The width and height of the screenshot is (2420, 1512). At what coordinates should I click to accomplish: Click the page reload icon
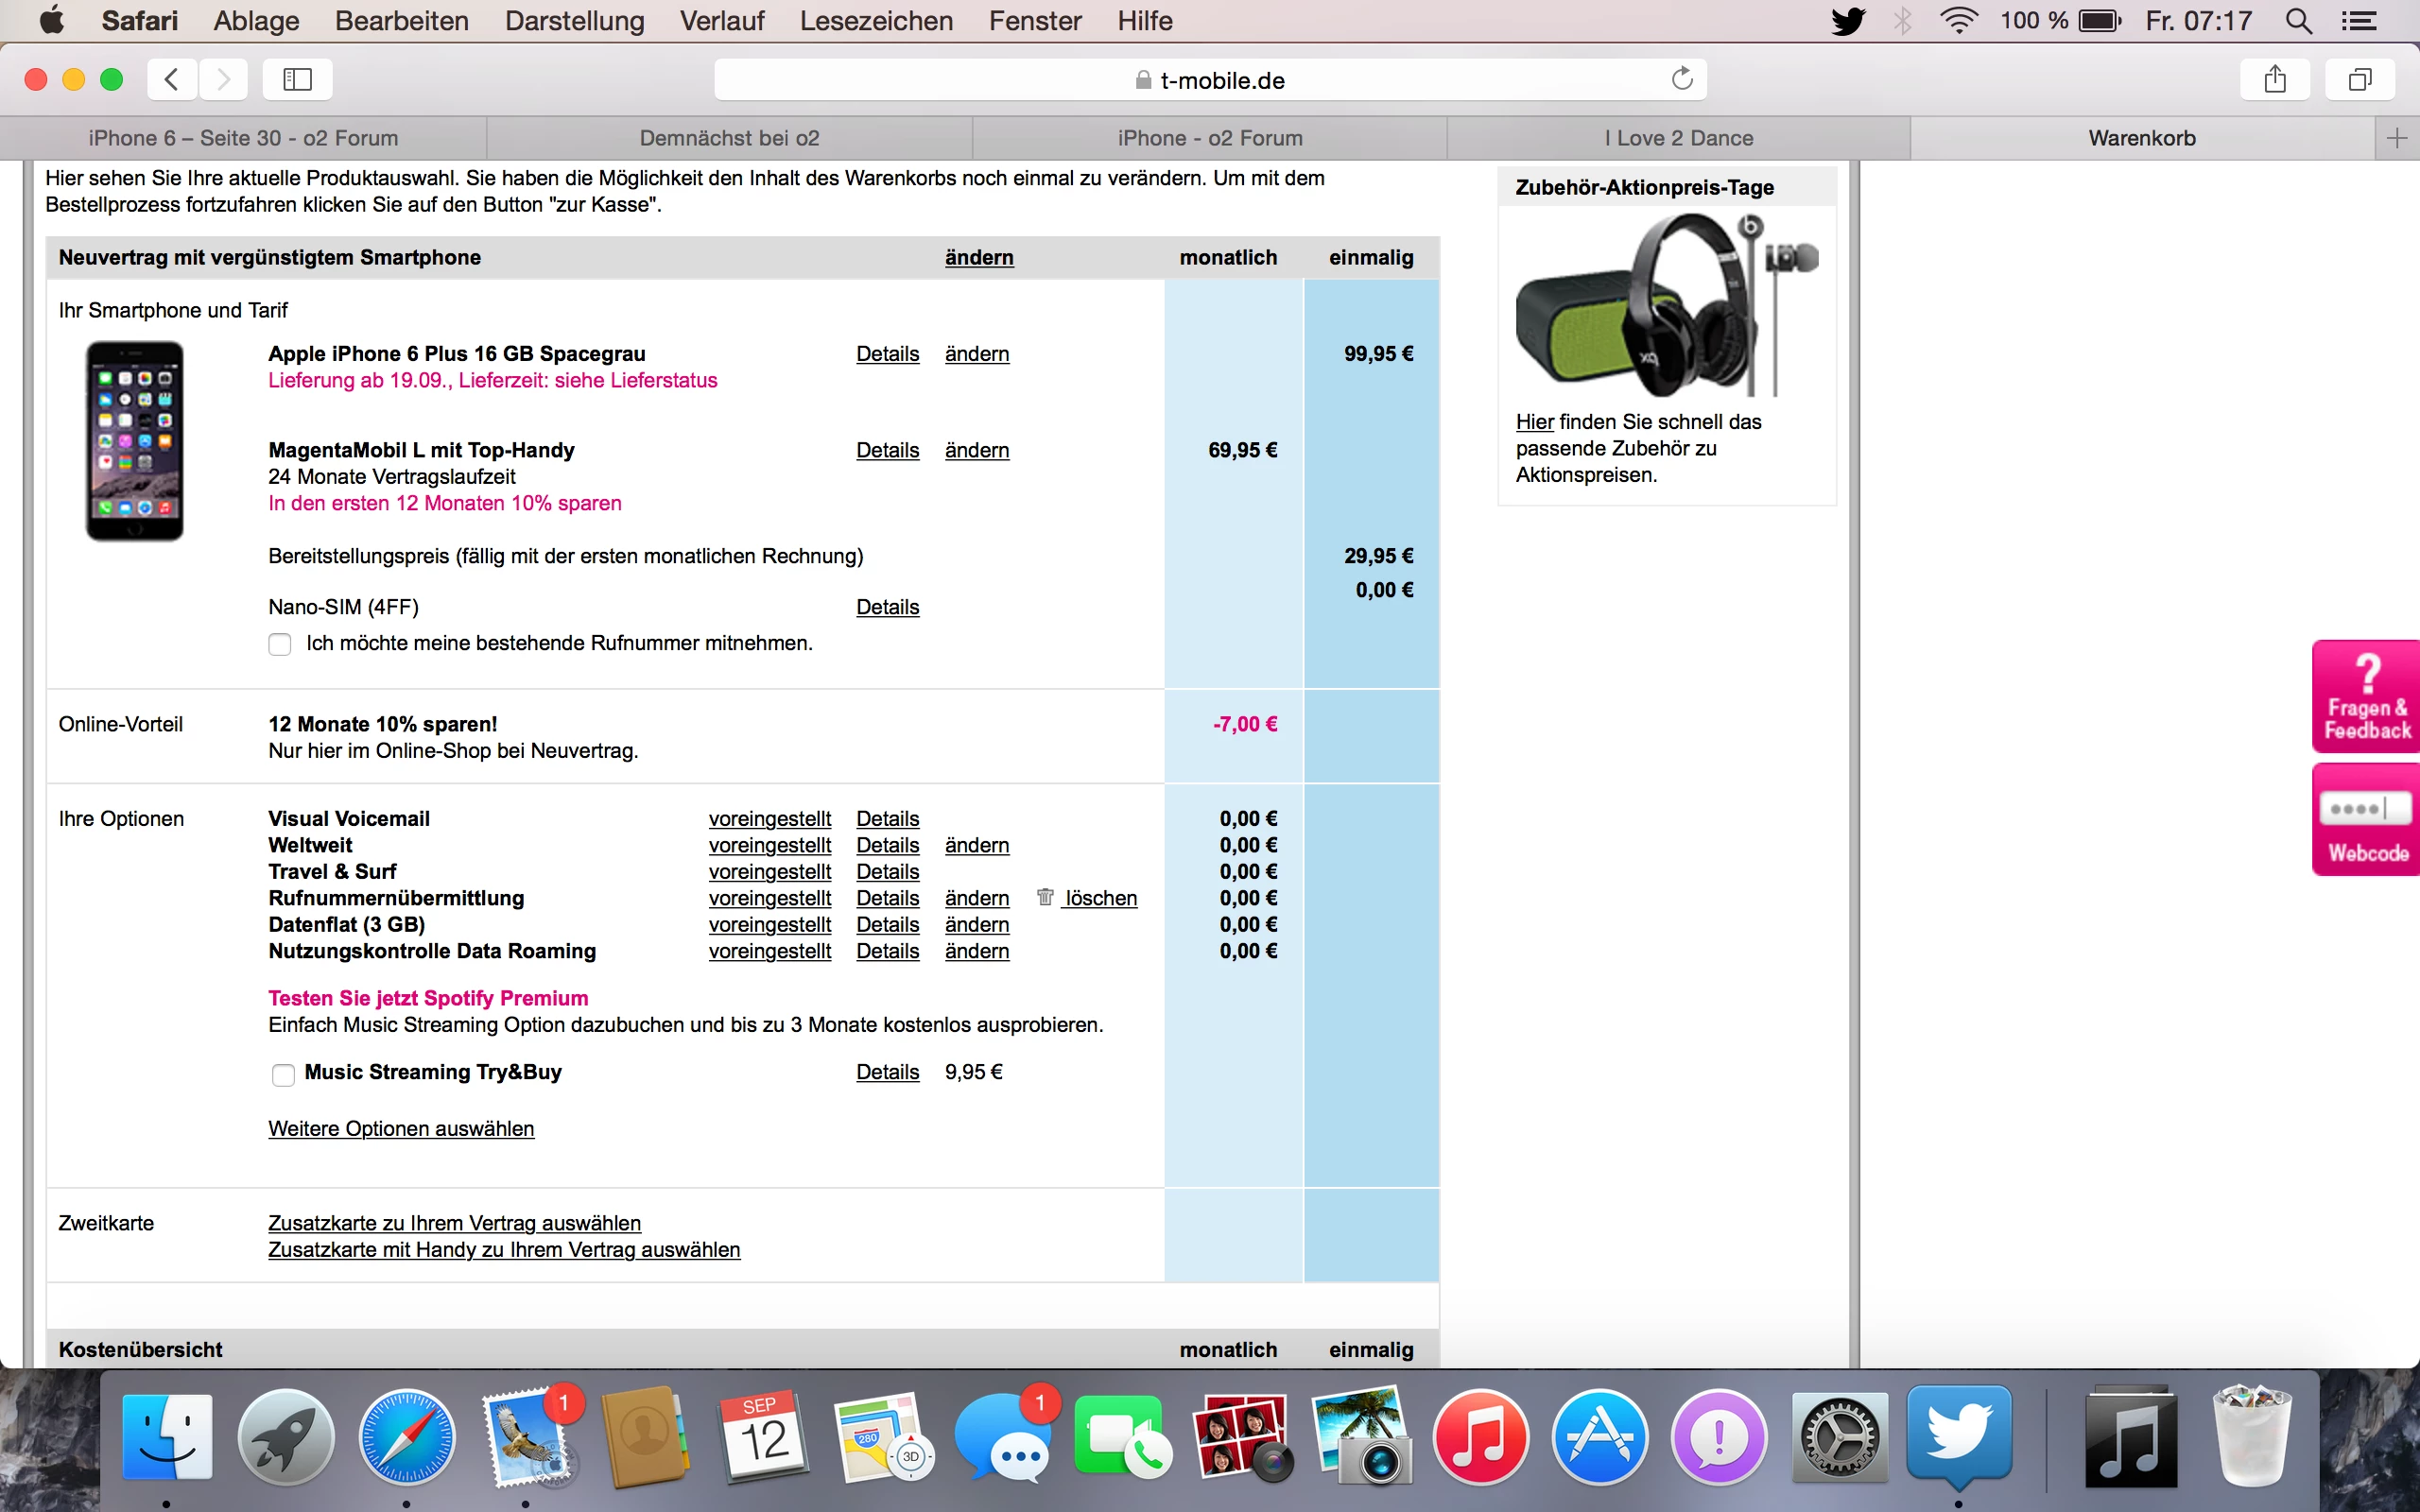pos(1682,79)
